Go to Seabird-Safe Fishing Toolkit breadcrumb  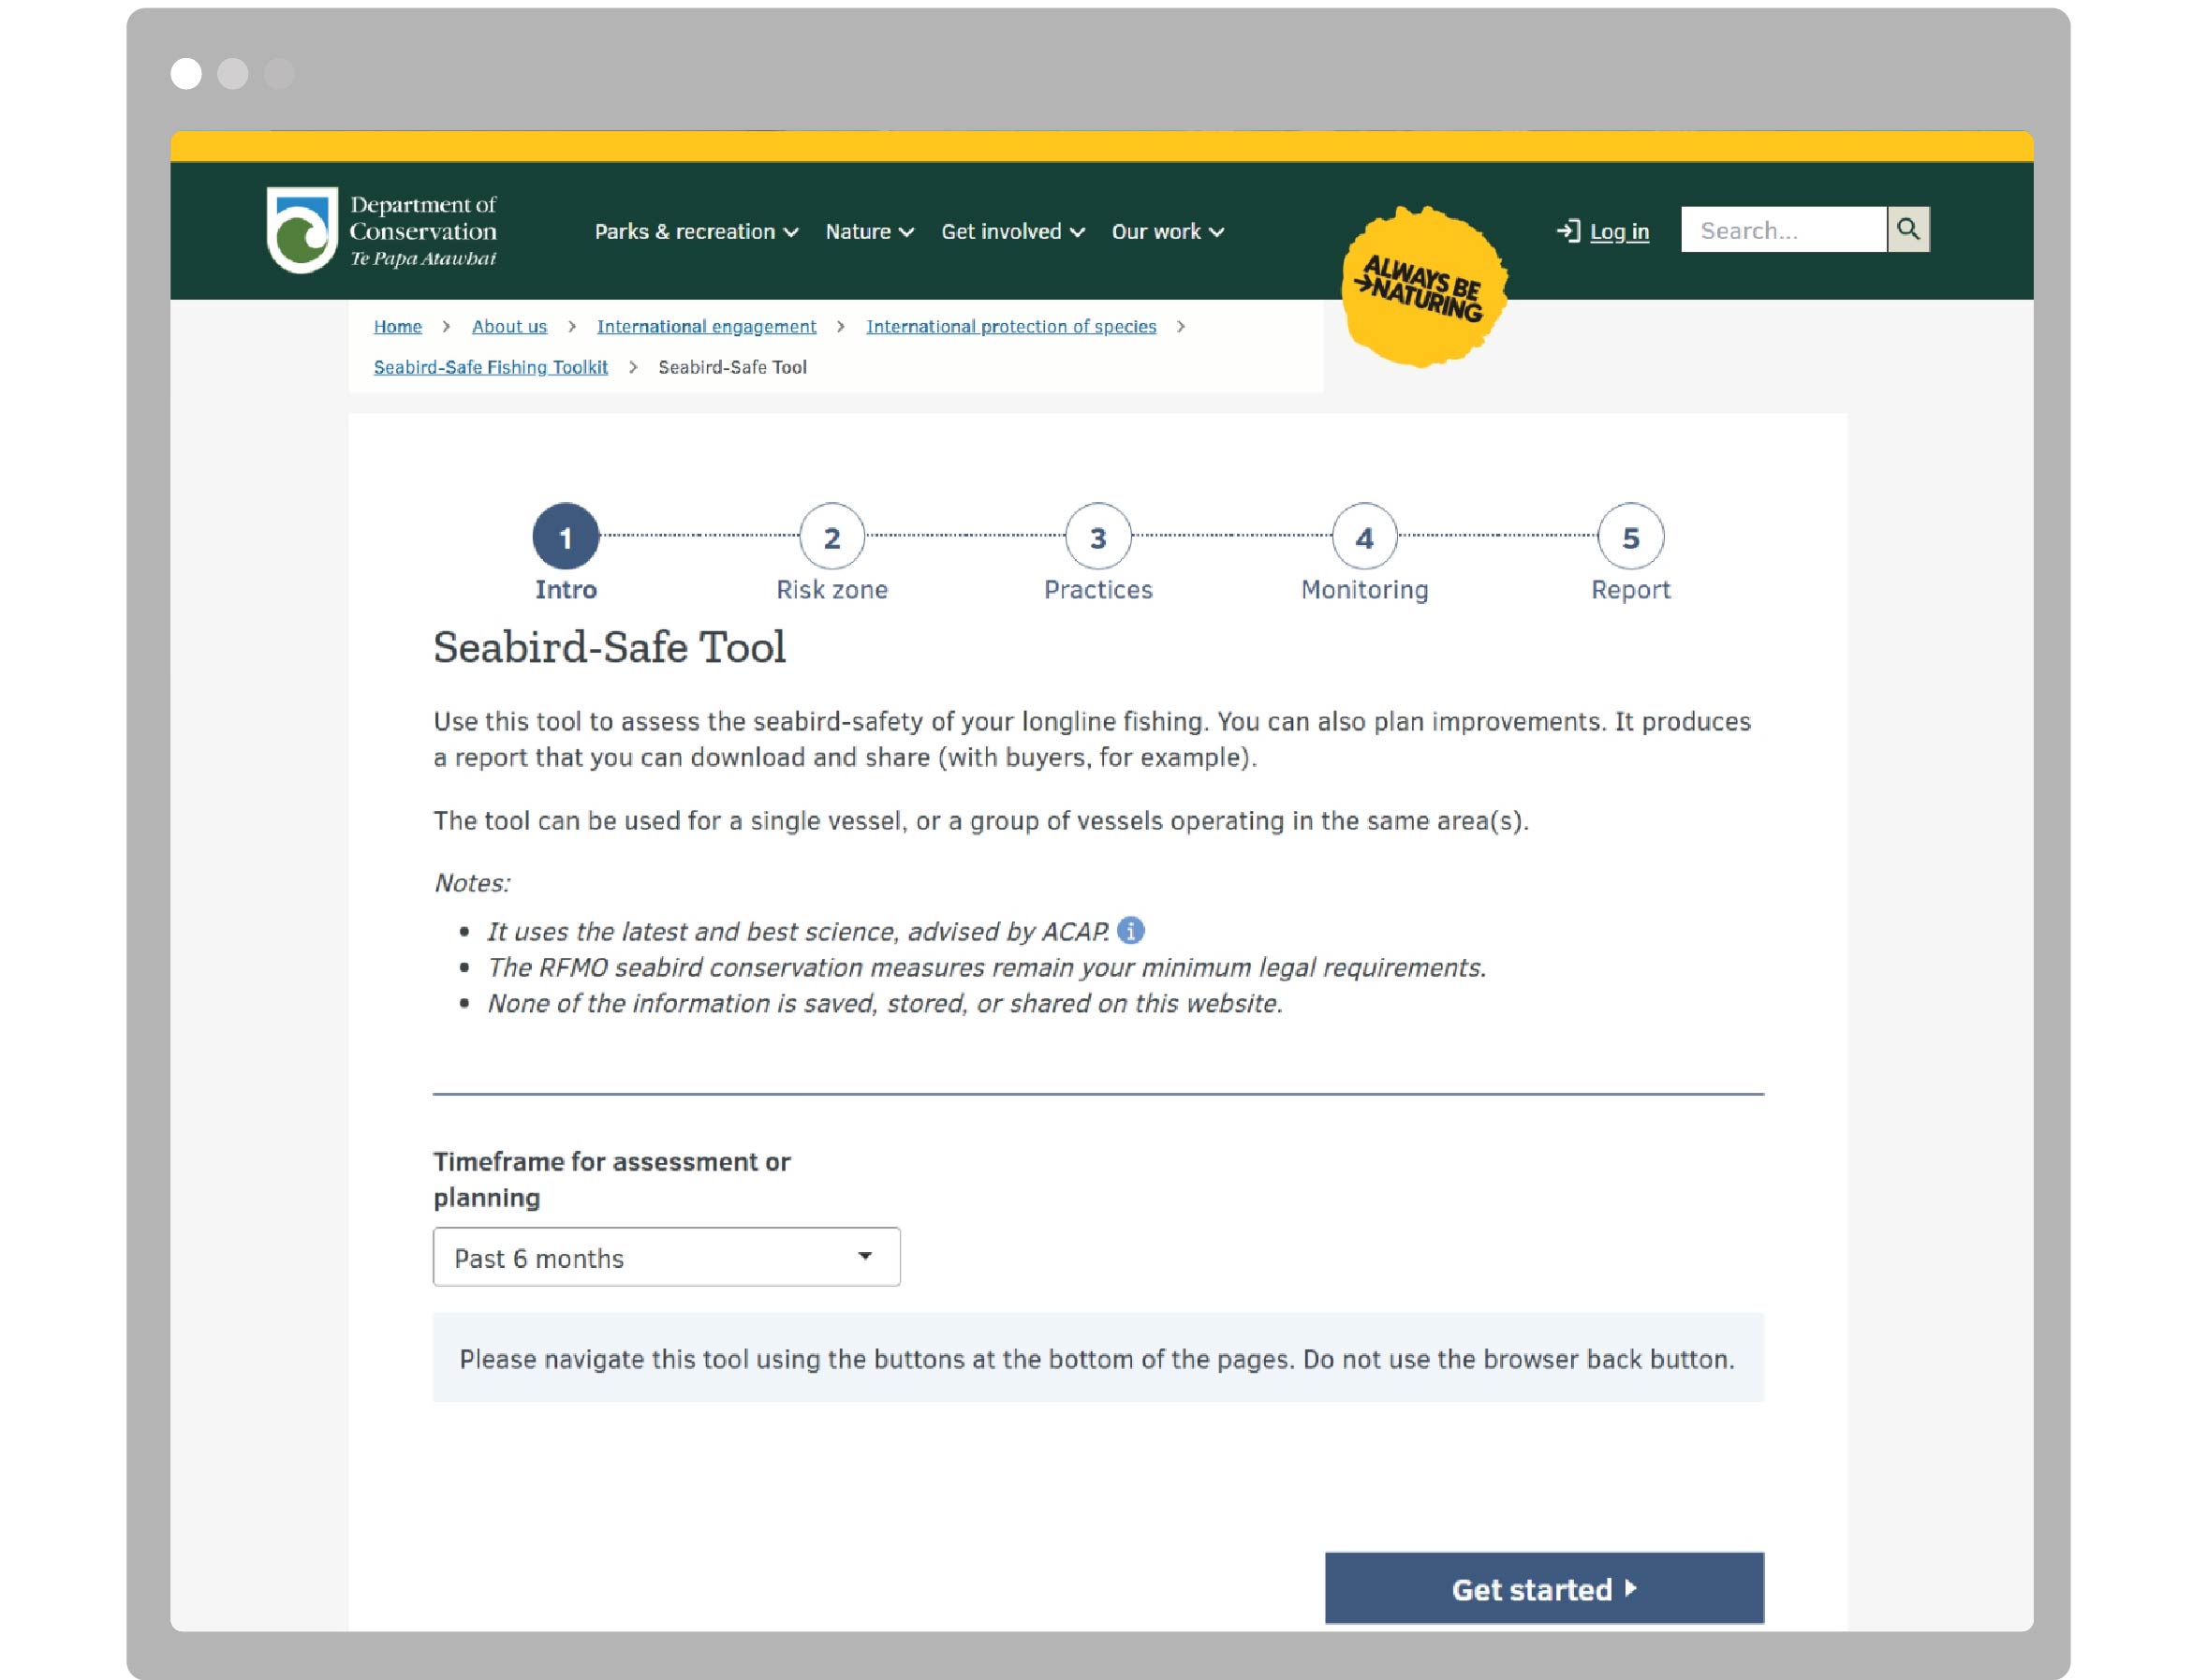490,367
